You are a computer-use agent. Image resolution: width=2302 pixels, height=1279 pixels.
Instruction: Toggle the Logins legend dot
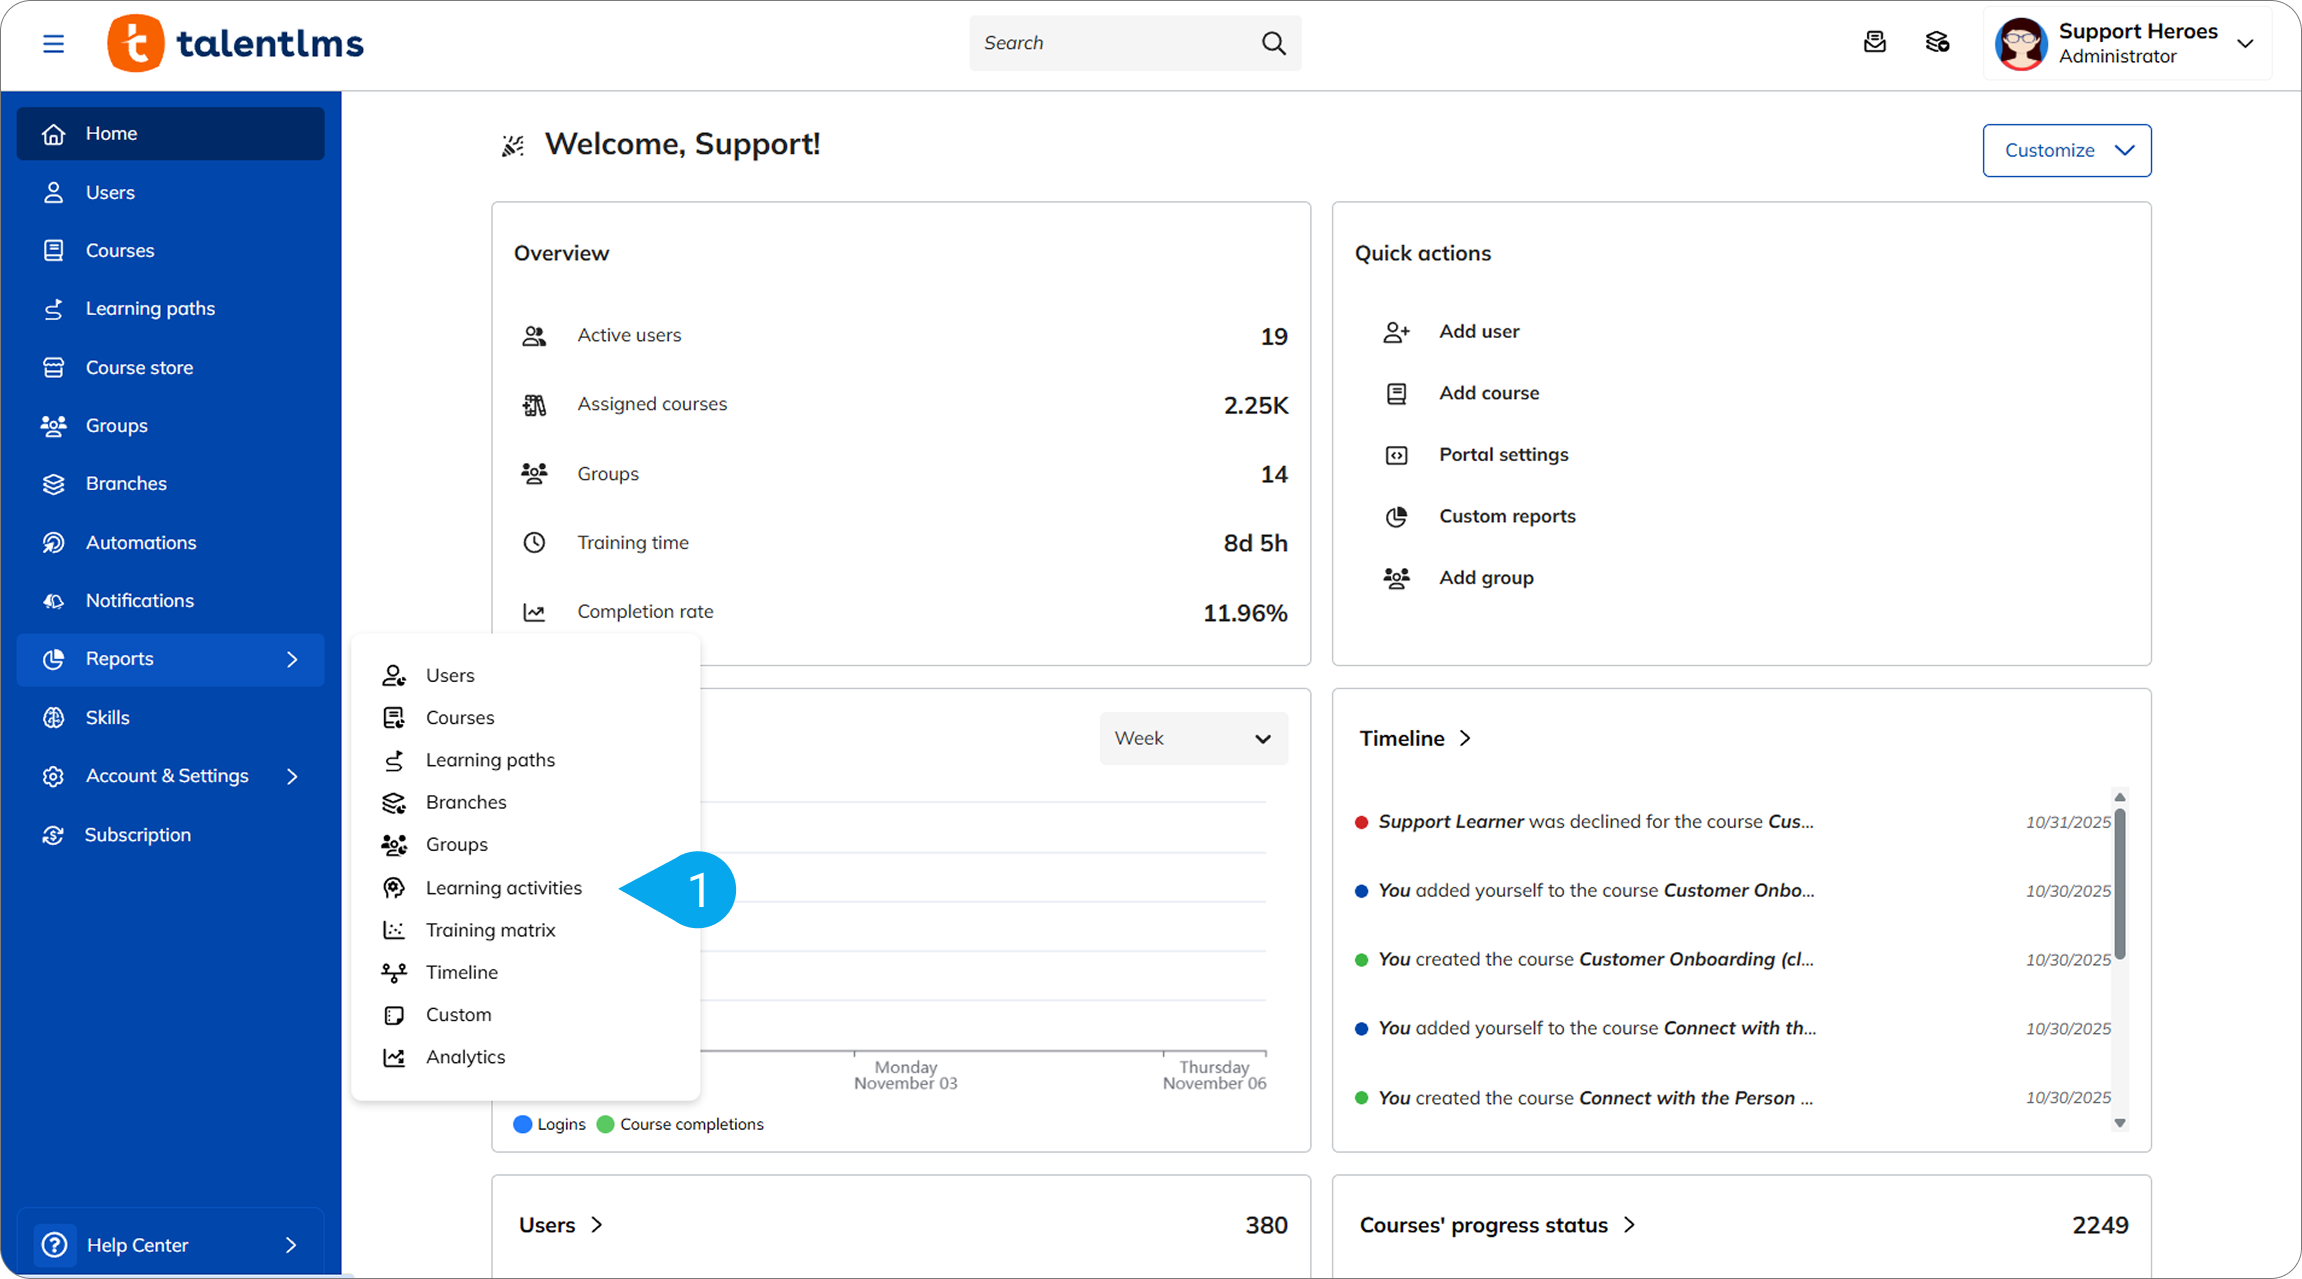522,1124
